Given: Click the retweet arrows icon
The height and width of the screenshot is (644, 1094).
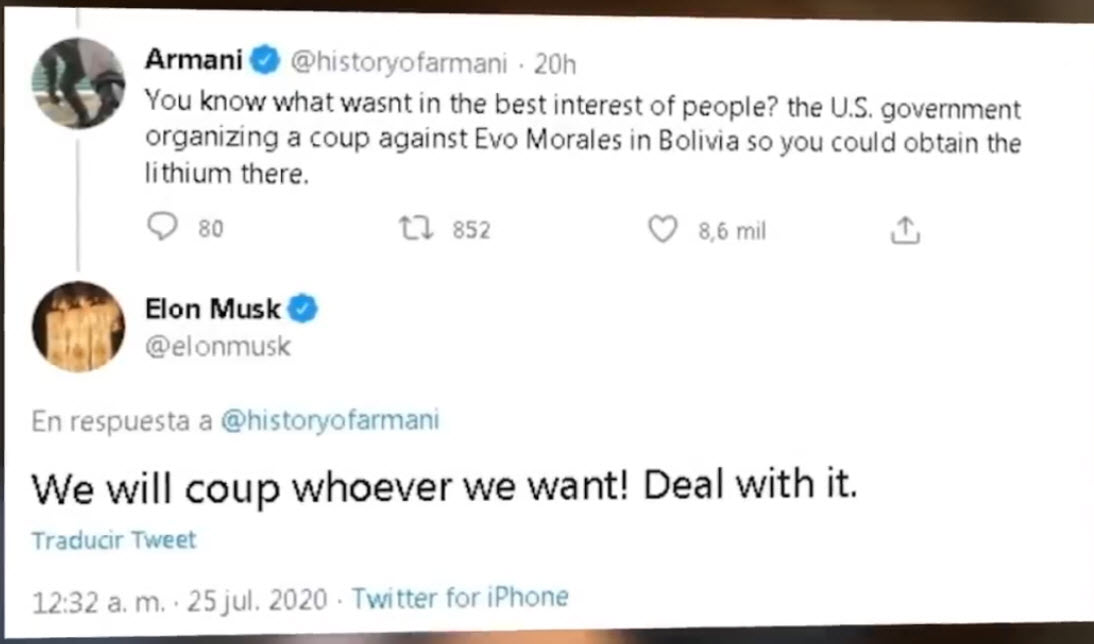Looking at the screenshot, I should [411, 230].
